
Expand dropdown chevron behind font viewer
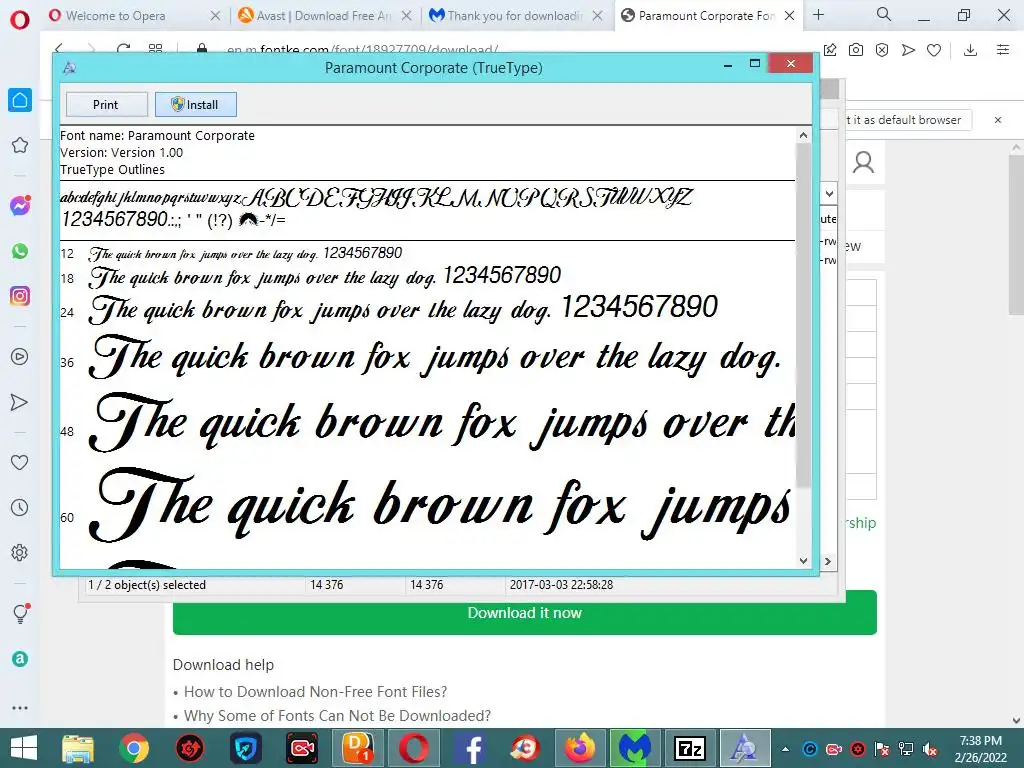[x=829, y=194]
